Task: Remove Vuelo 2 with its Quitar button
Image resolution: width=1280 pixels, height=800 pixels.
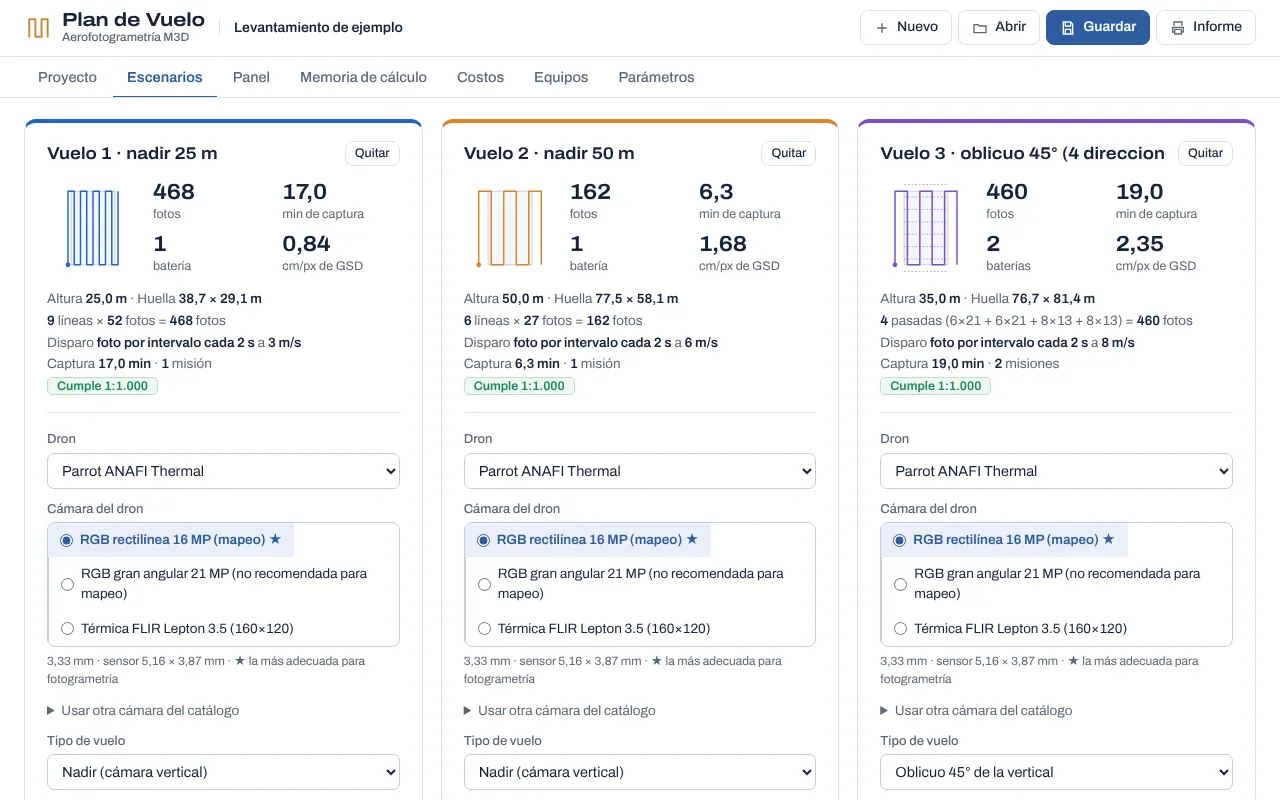Action: pyautogui.click(x=789, y=153)
